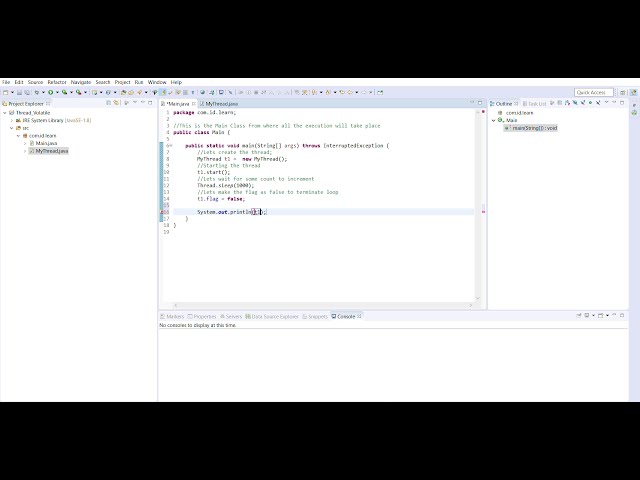Collapse the src folder node
640x480 pixels.
coord(12,128)
